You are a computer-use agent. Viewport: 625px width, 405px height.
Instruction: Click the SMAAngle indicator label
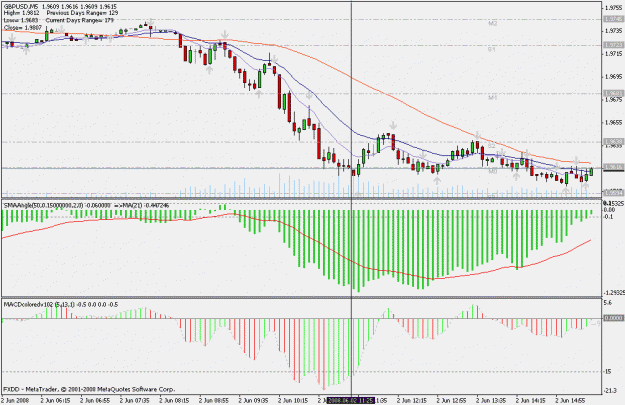click(86, 205)
